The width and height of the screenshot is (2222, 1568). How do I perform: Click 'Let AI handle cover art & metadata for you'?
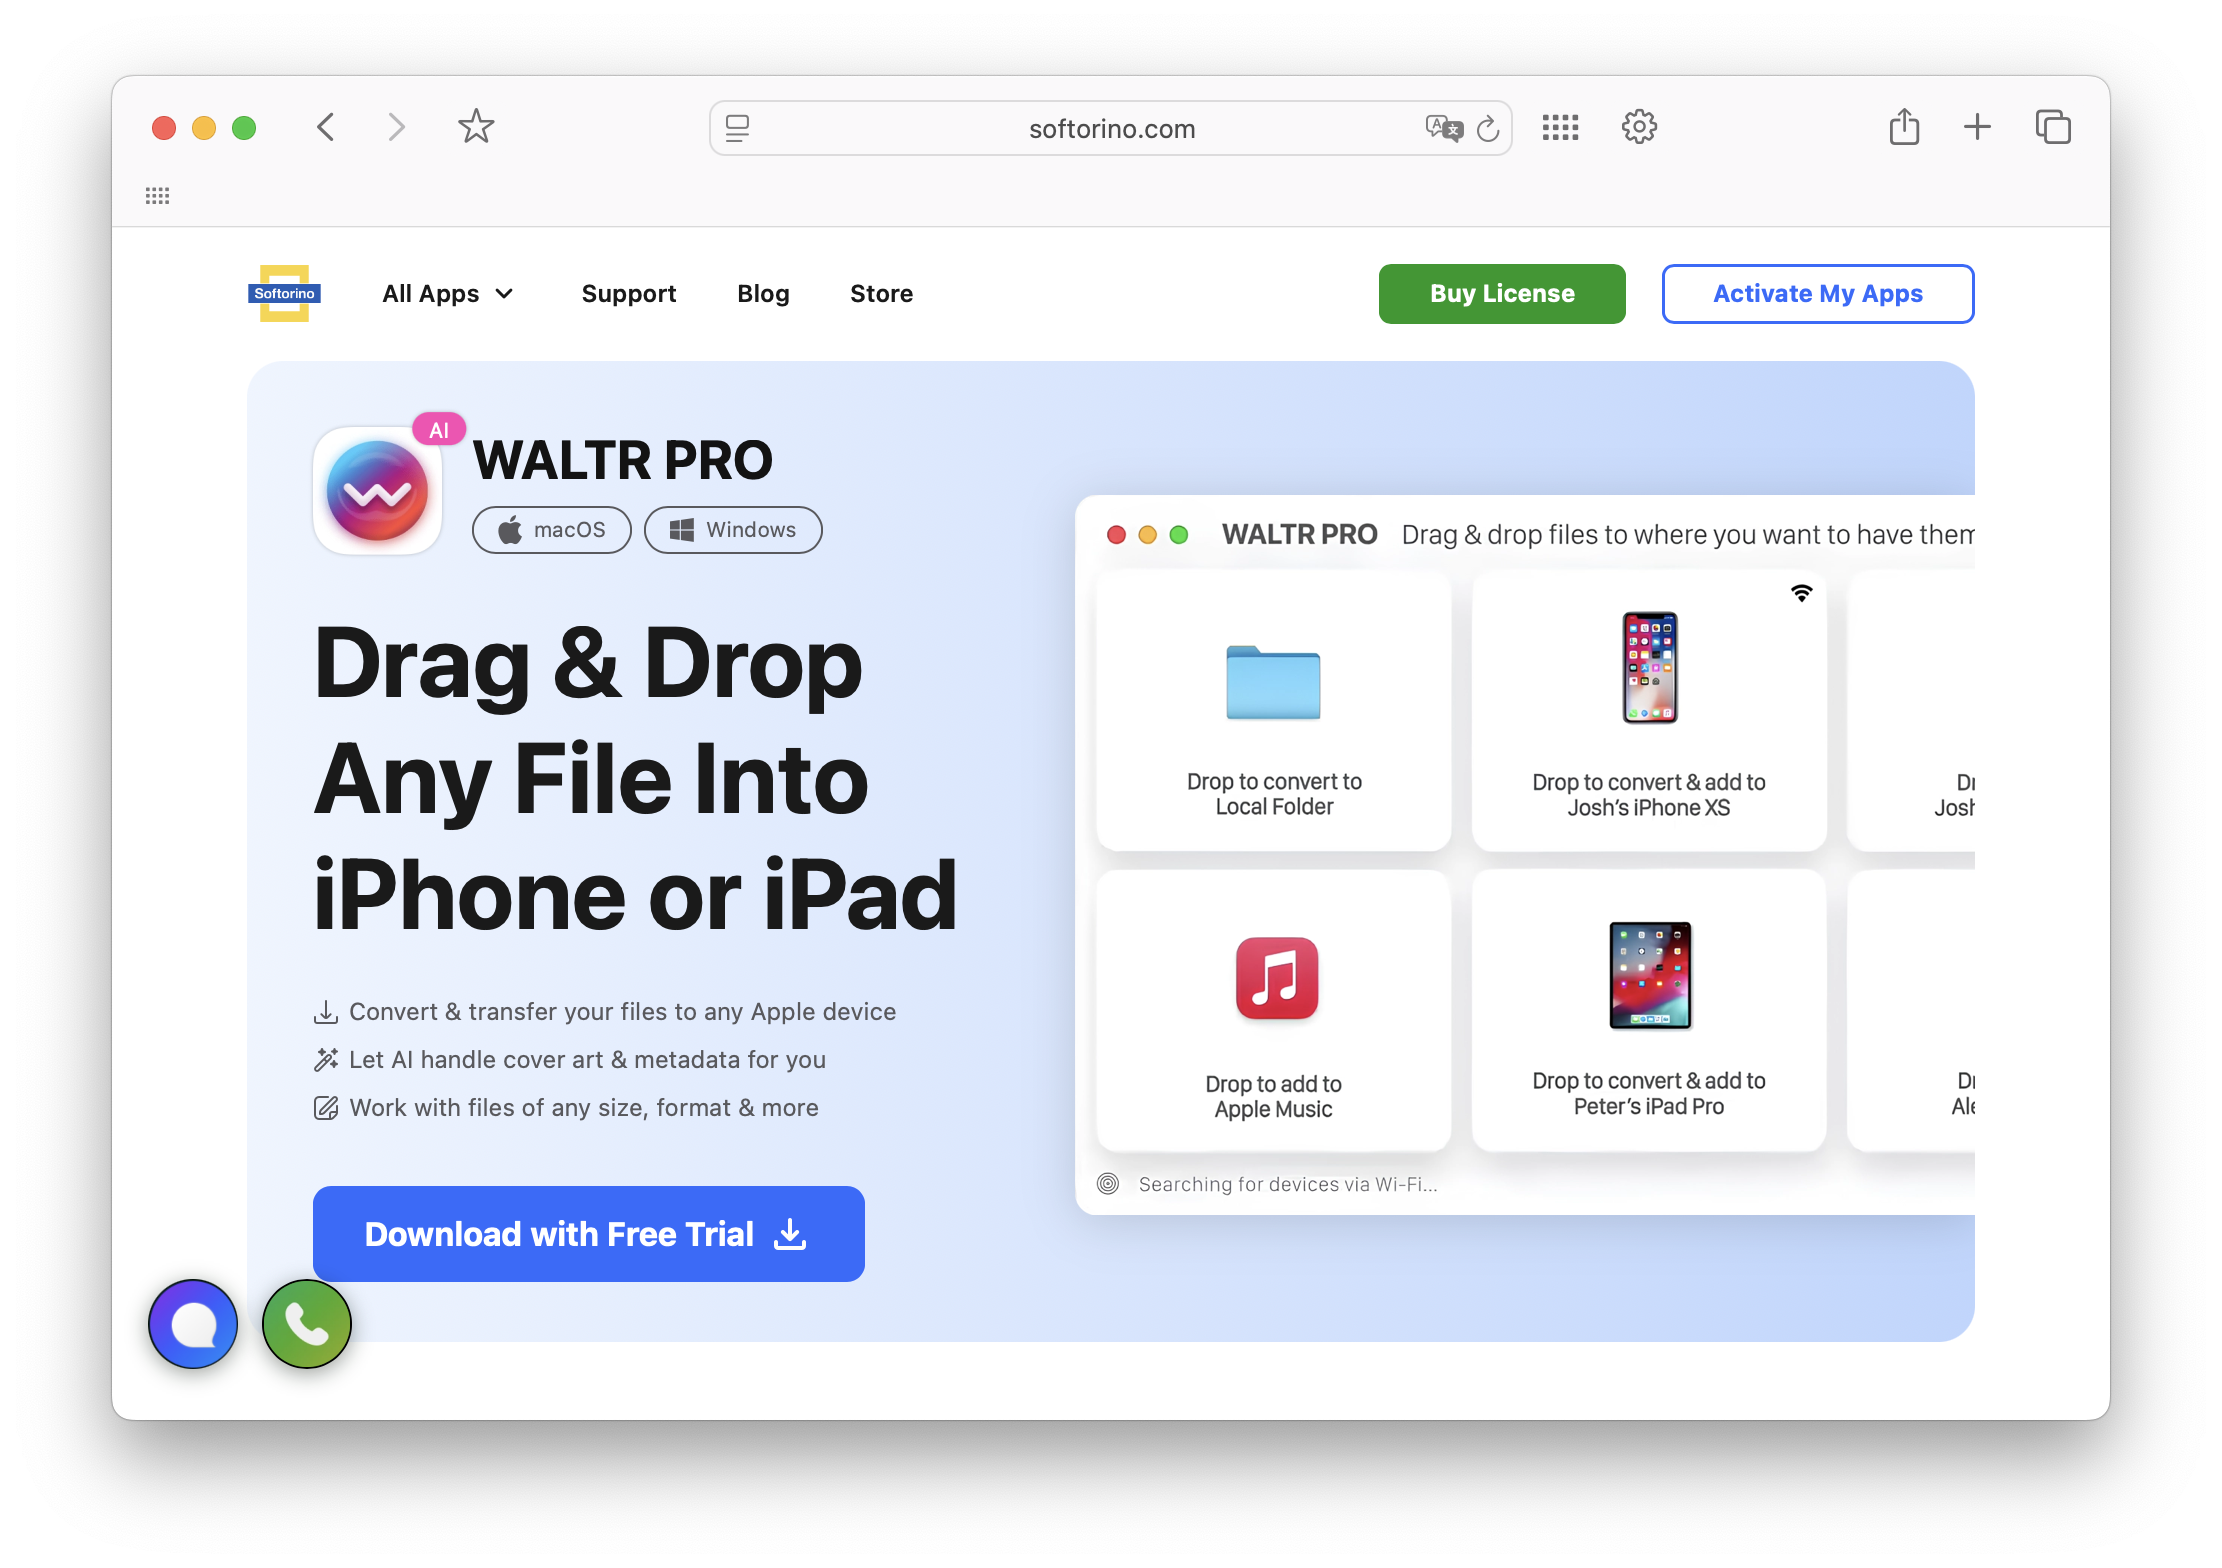point(587,1060)
